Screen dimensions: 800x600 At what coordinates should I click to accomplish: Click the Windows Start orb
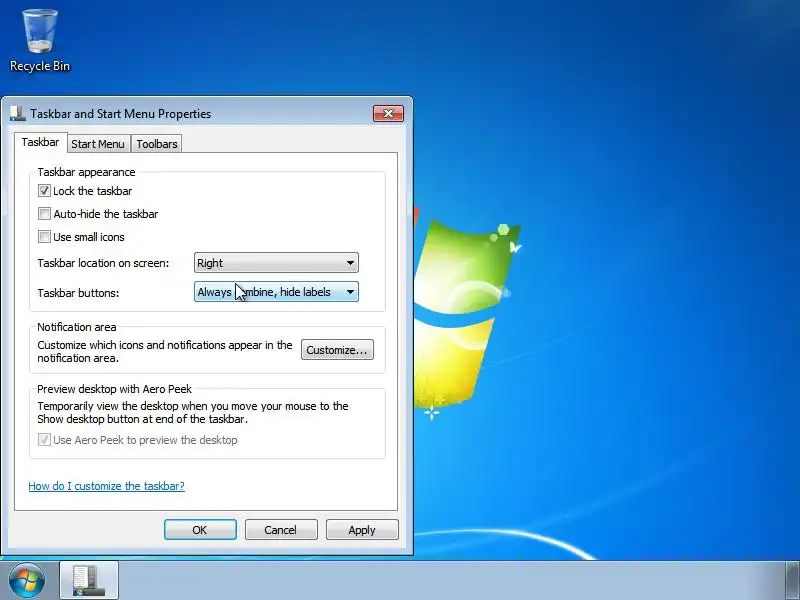tap(27, 581)
